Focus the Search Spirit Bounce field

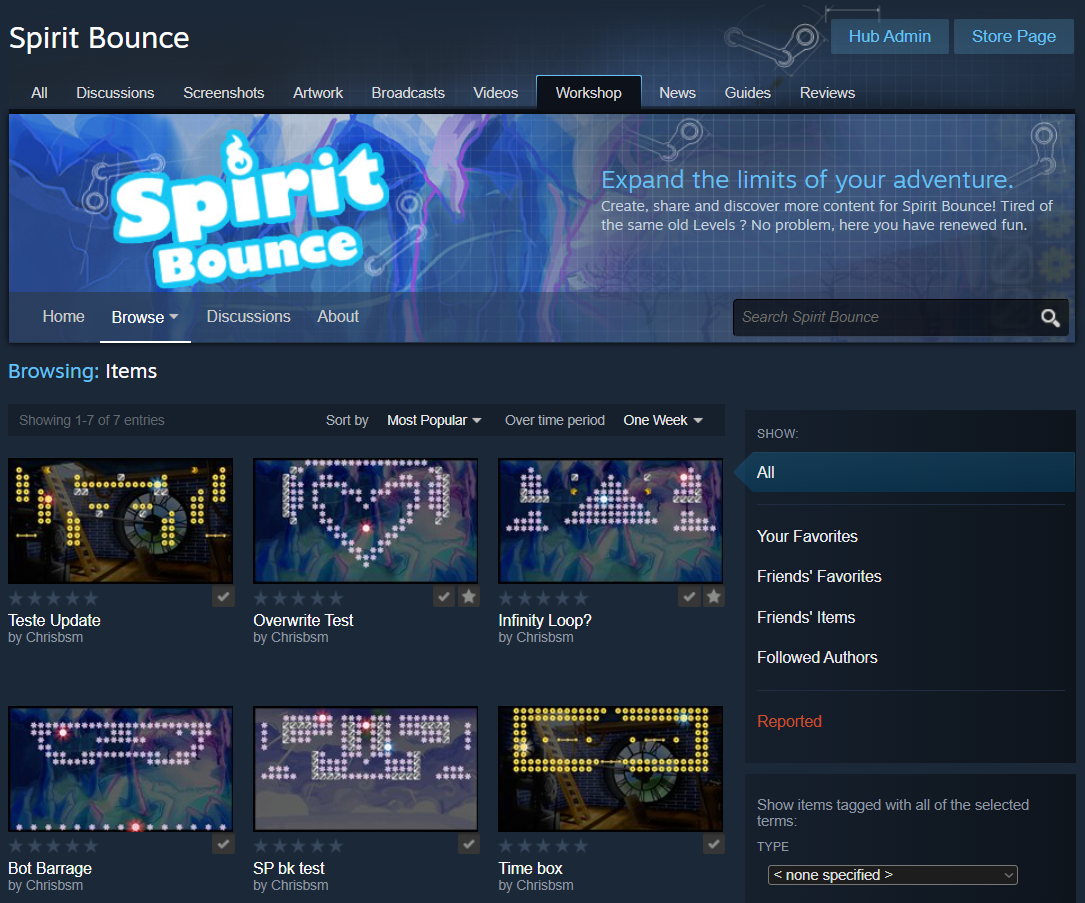(x=882, y=318)
